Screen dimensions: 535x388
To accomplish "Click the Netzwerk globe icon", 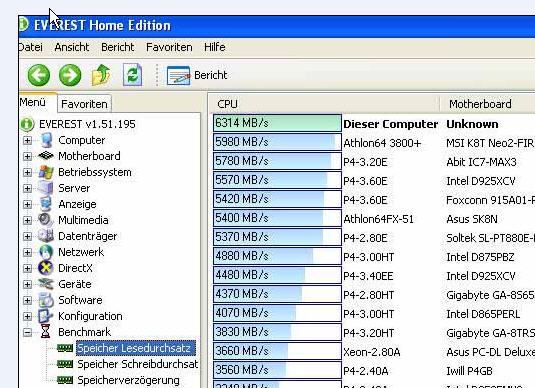I will pyautogui.click(x=46, y=252).
